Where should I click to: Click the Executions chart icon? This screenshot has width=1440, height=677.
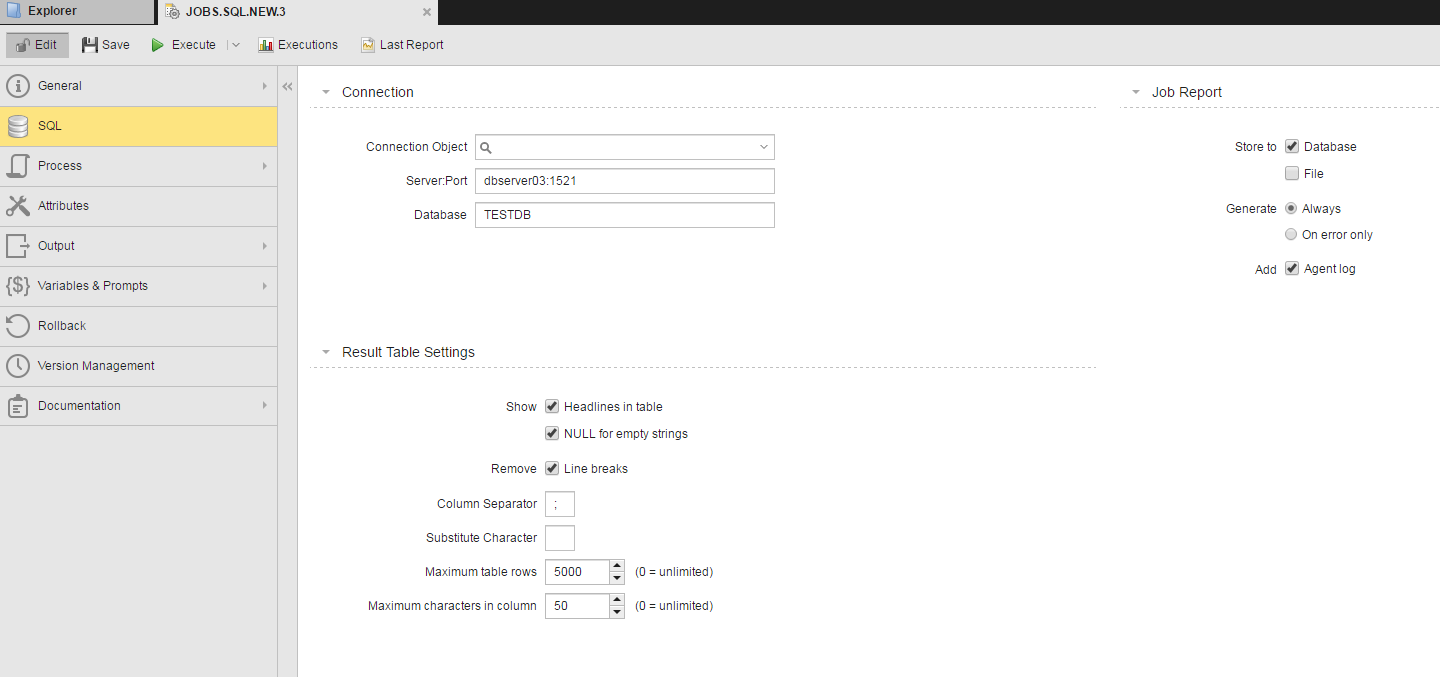[x=265, y=44]
